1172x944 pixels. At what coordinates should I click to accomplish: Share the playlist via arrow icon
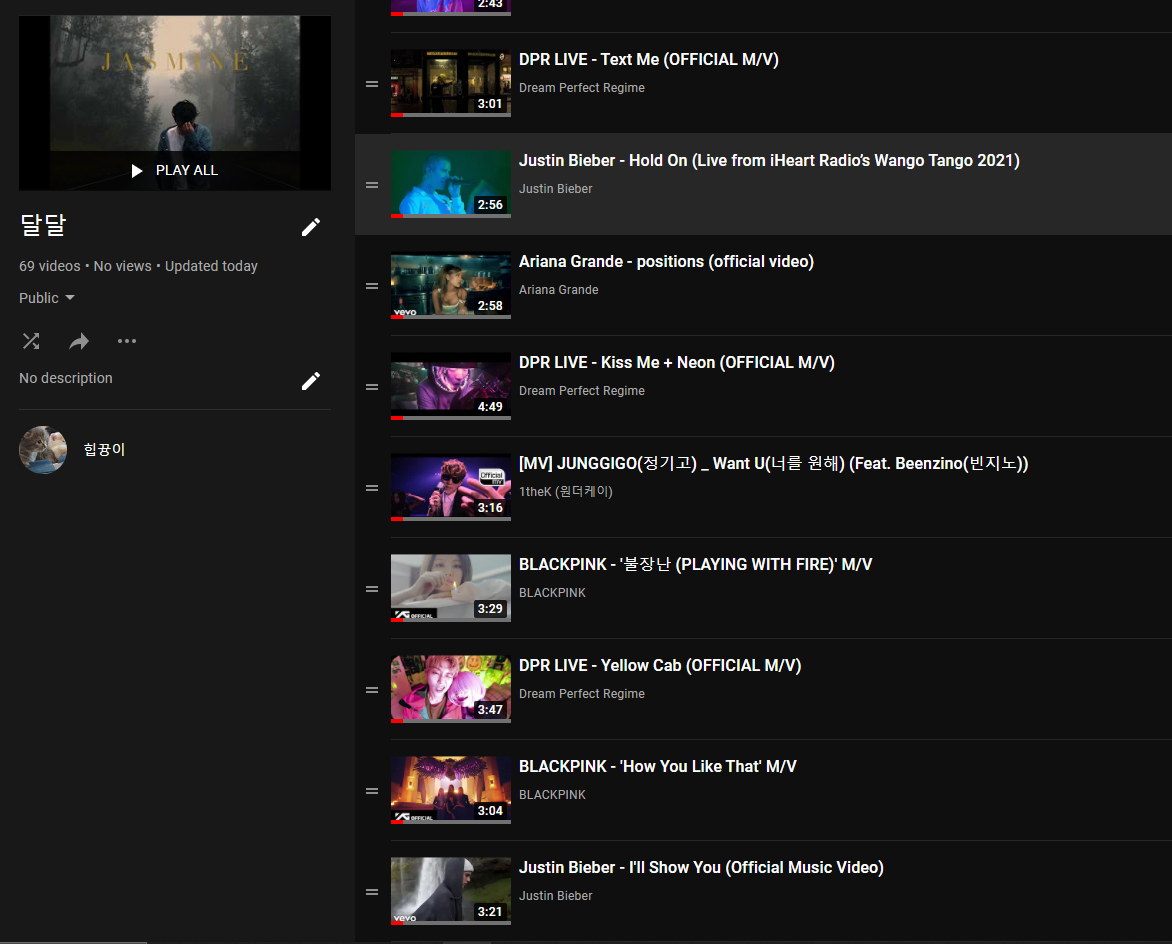pos(79,341)
